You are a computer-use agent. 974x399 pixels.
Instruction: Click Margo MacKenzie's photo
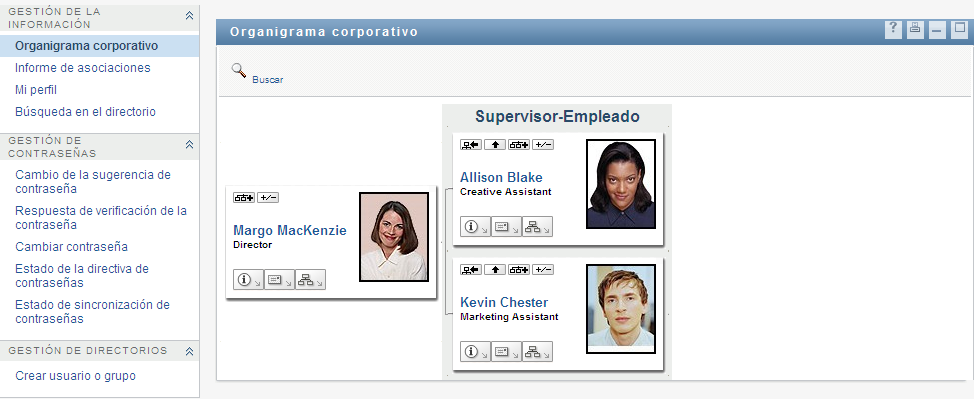click(394, 237)
